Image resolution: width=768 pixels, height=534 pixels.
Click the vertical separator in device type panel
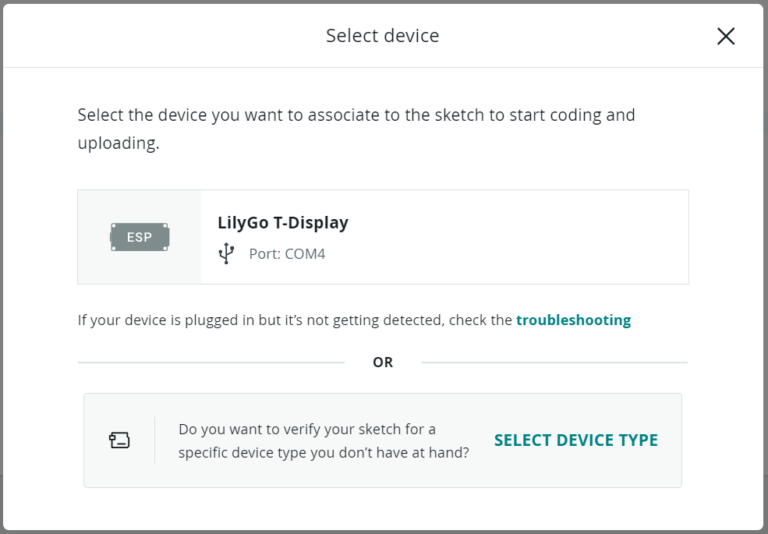point(155,440)
